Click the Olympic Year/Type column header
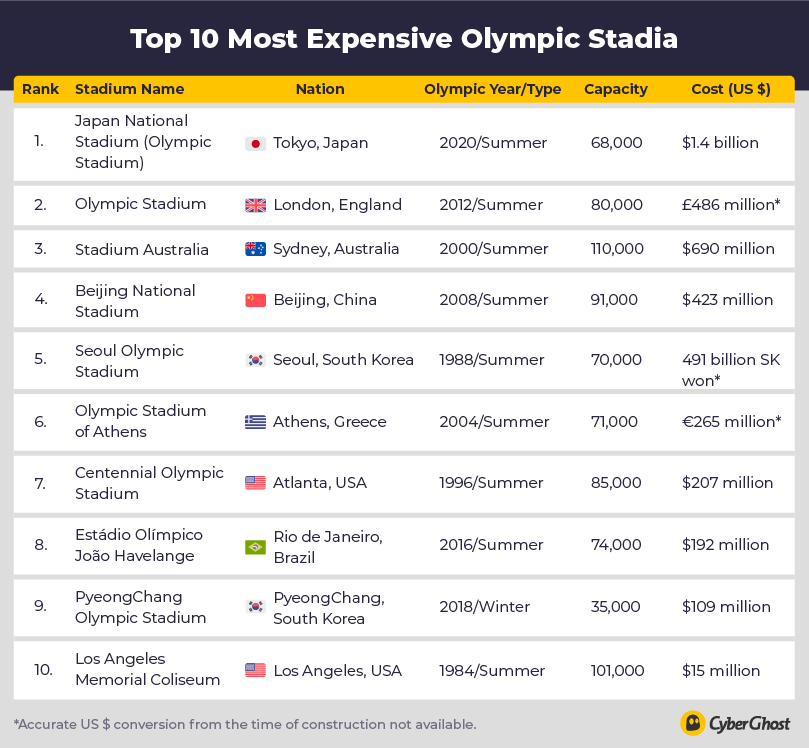The height and width of the screenshot is (748, 809). [x=493, y=89]
